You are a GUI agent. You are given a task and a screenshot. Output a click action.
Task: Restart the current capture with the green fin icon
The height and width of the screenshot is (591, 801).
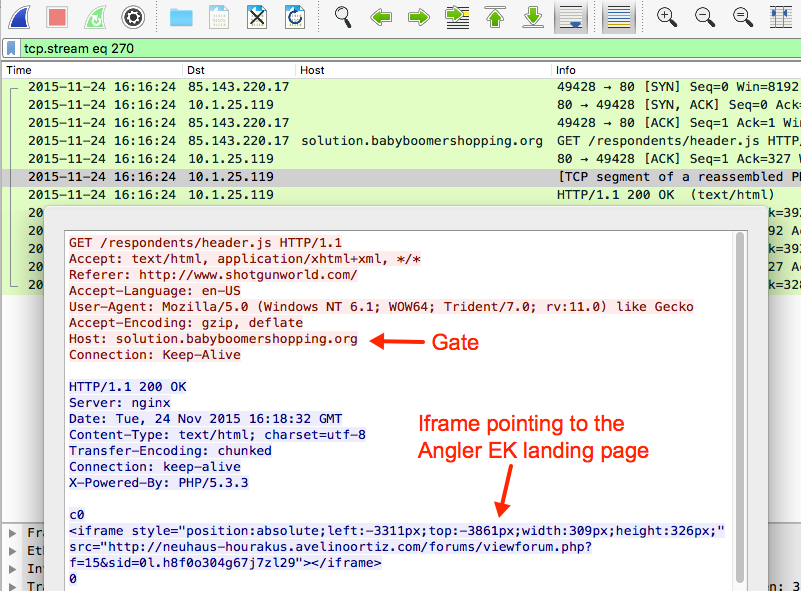pyautogui.click(x=95, y=17)
